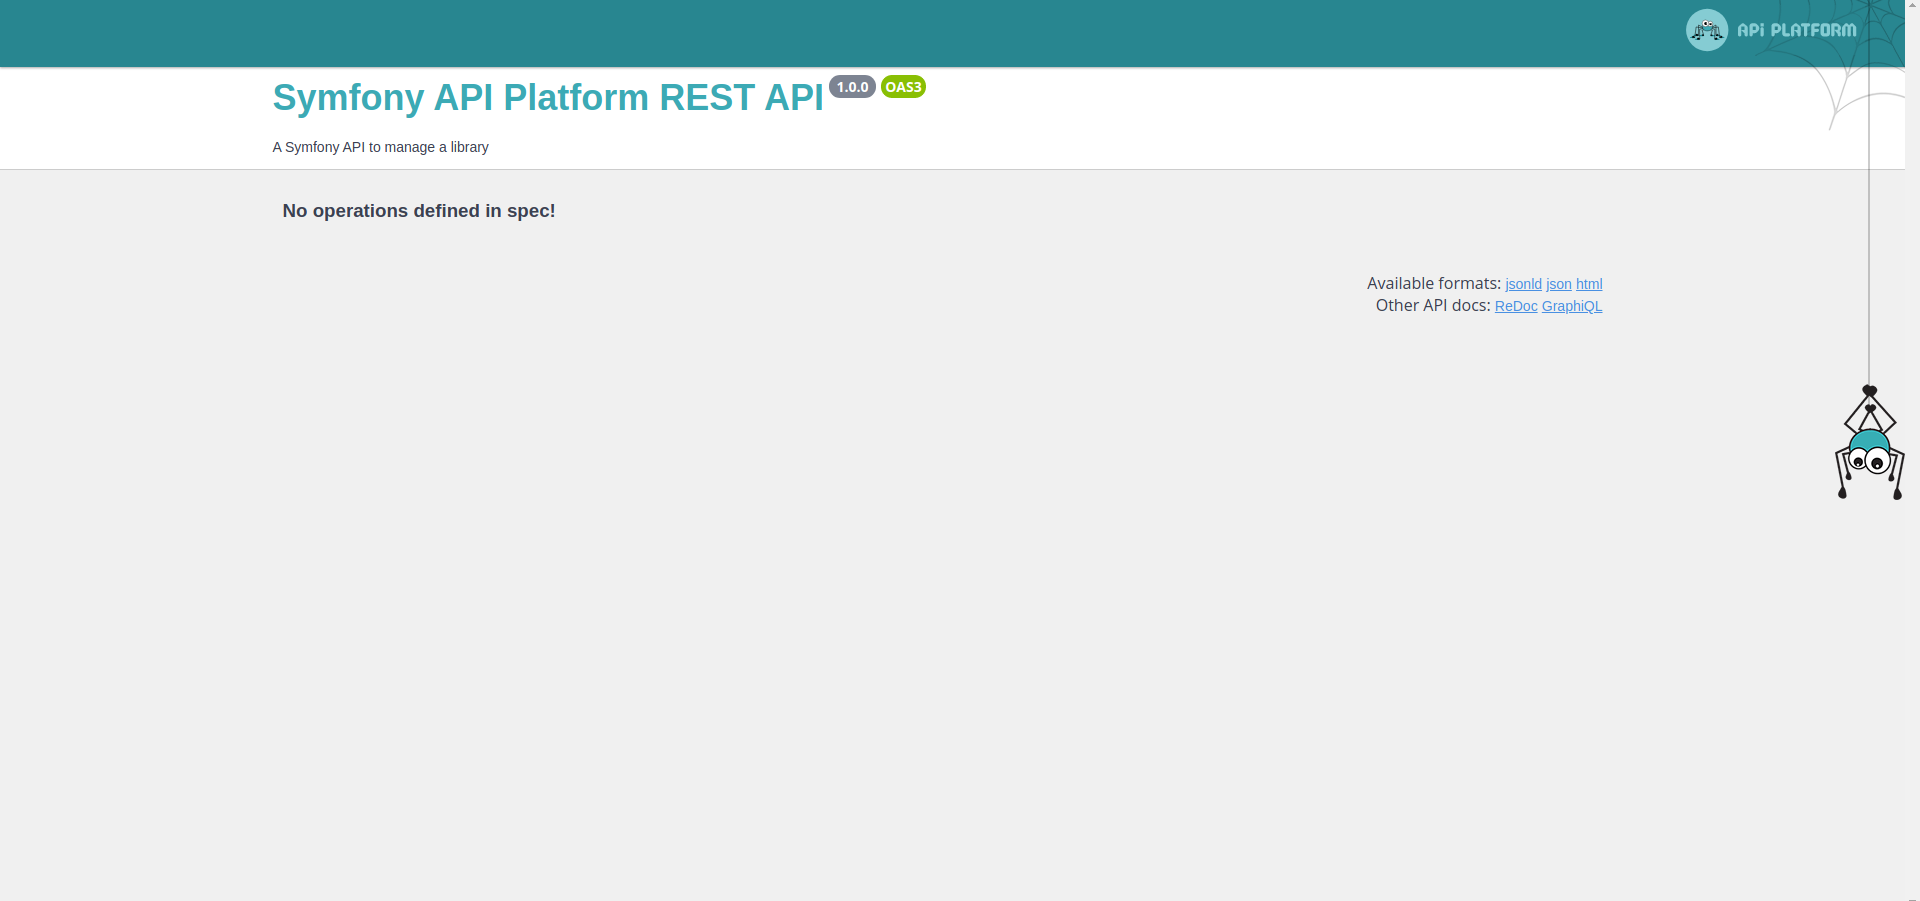Screen dimensions: 1920x901
Task: Click the OAS3 specification badge
Action: [903, 86]
